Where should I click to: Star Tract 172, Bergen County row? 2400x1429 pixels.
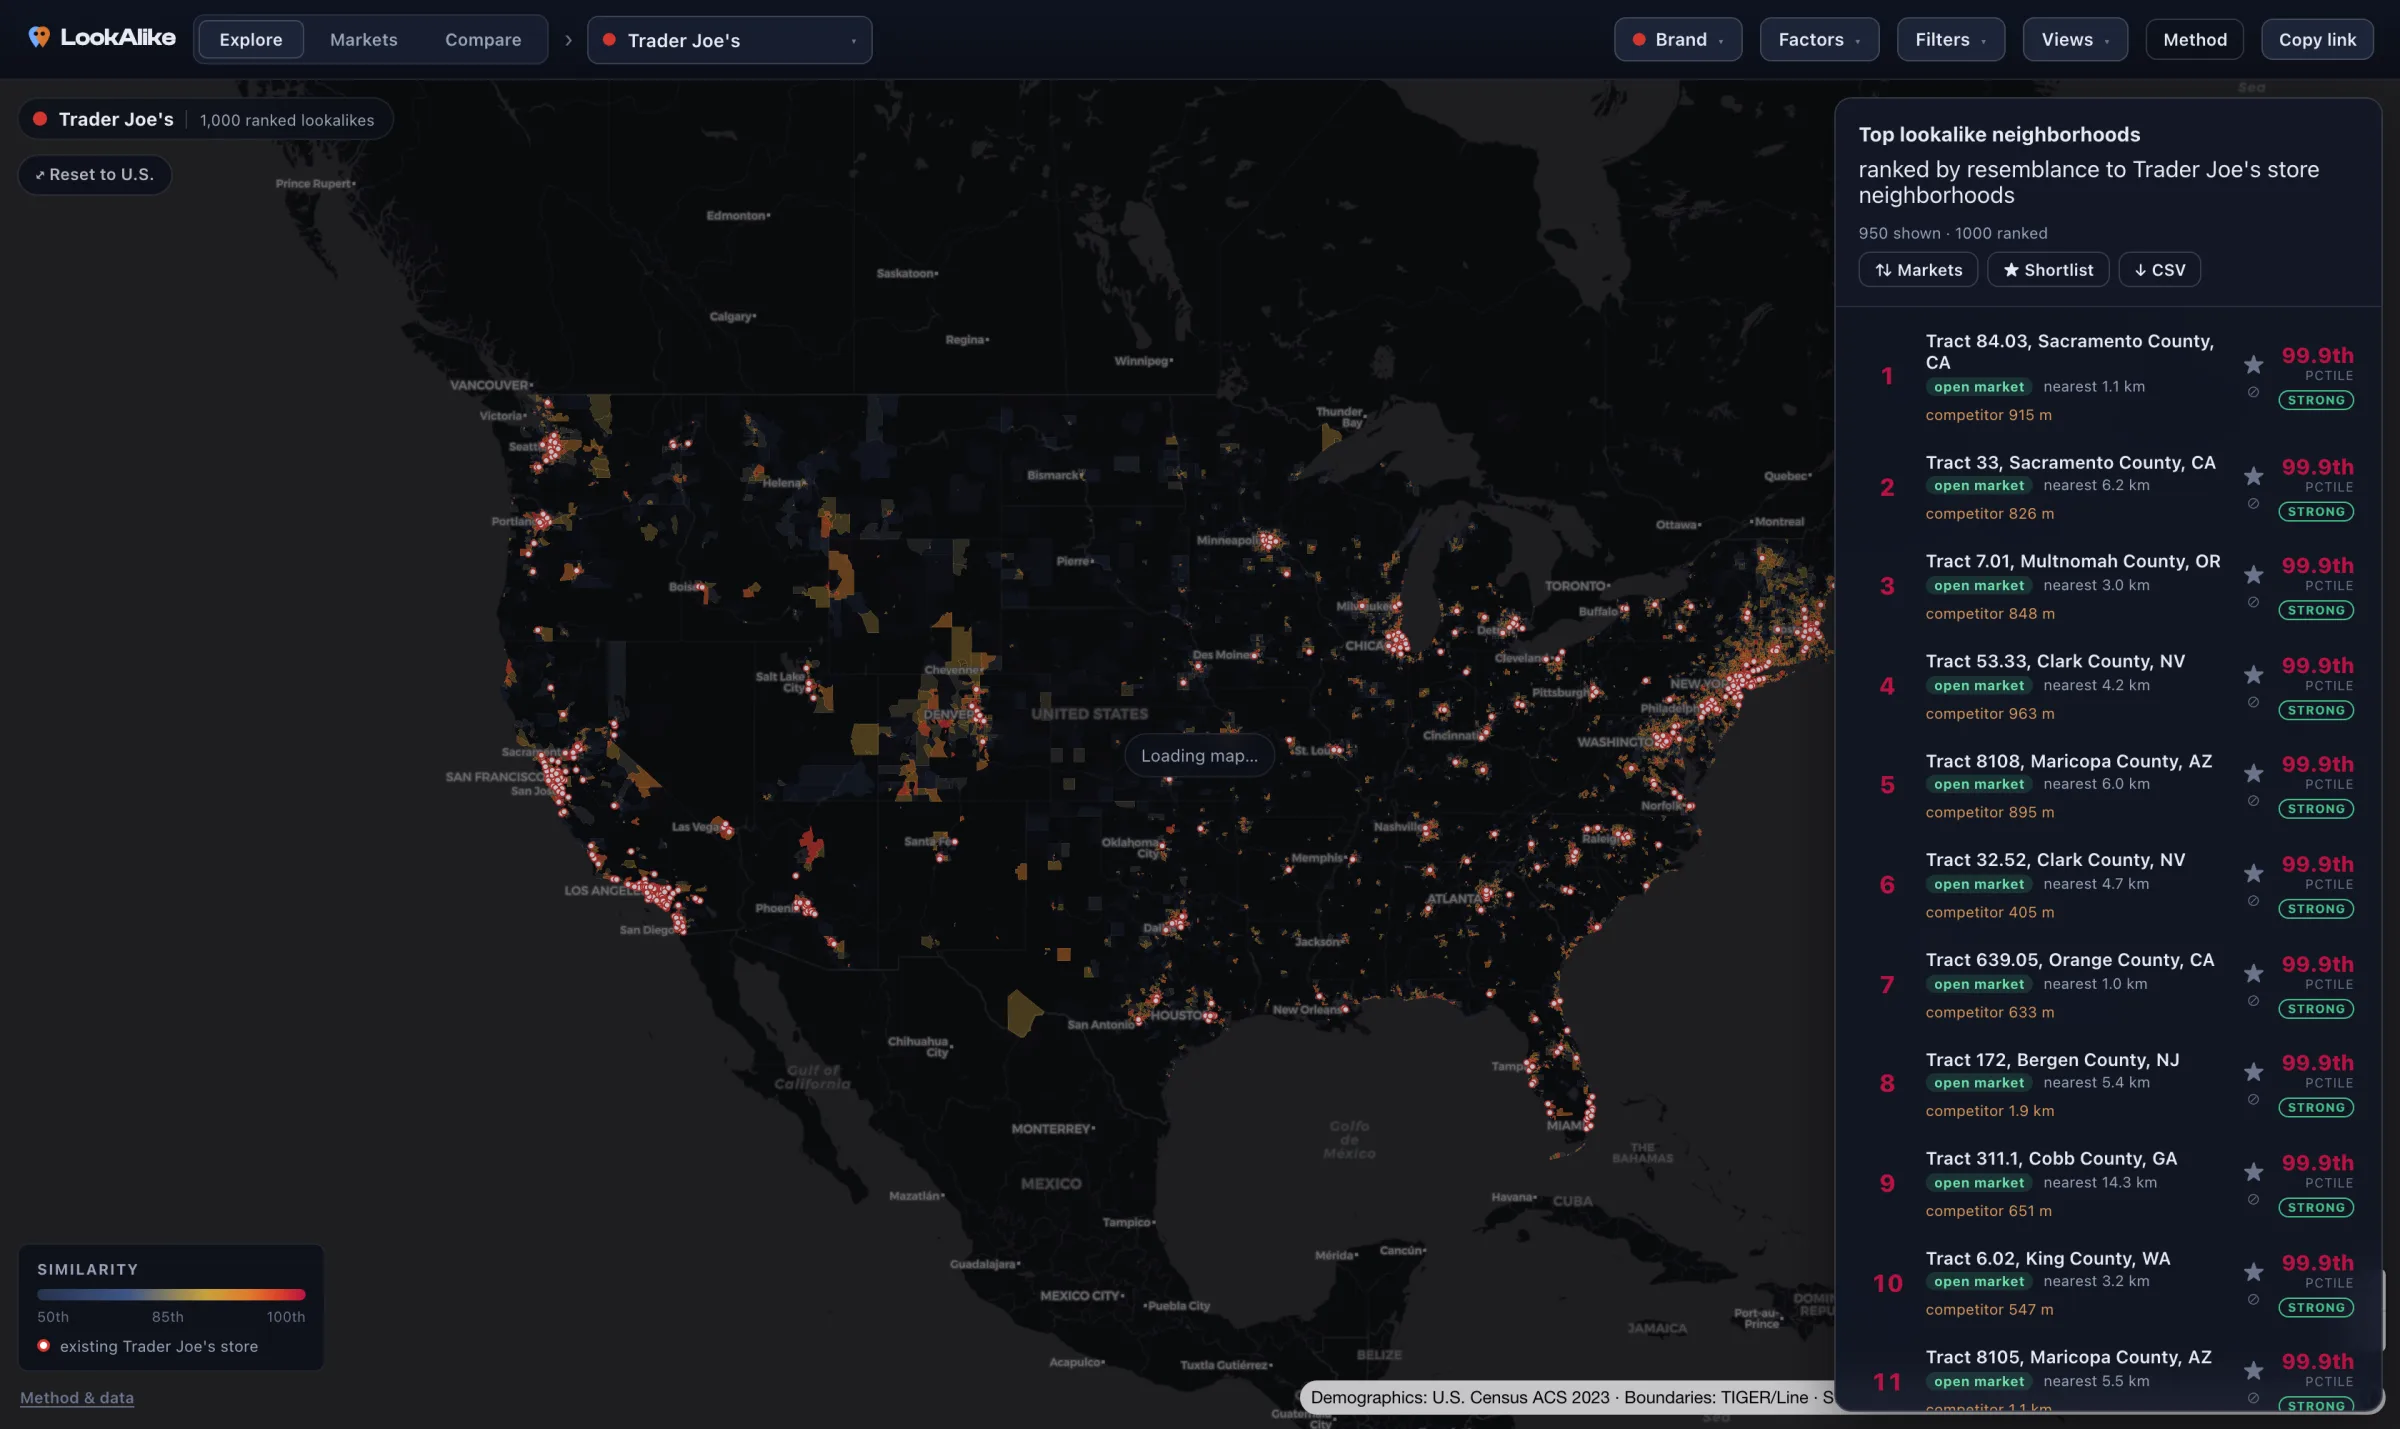tap(2253, 1073)
